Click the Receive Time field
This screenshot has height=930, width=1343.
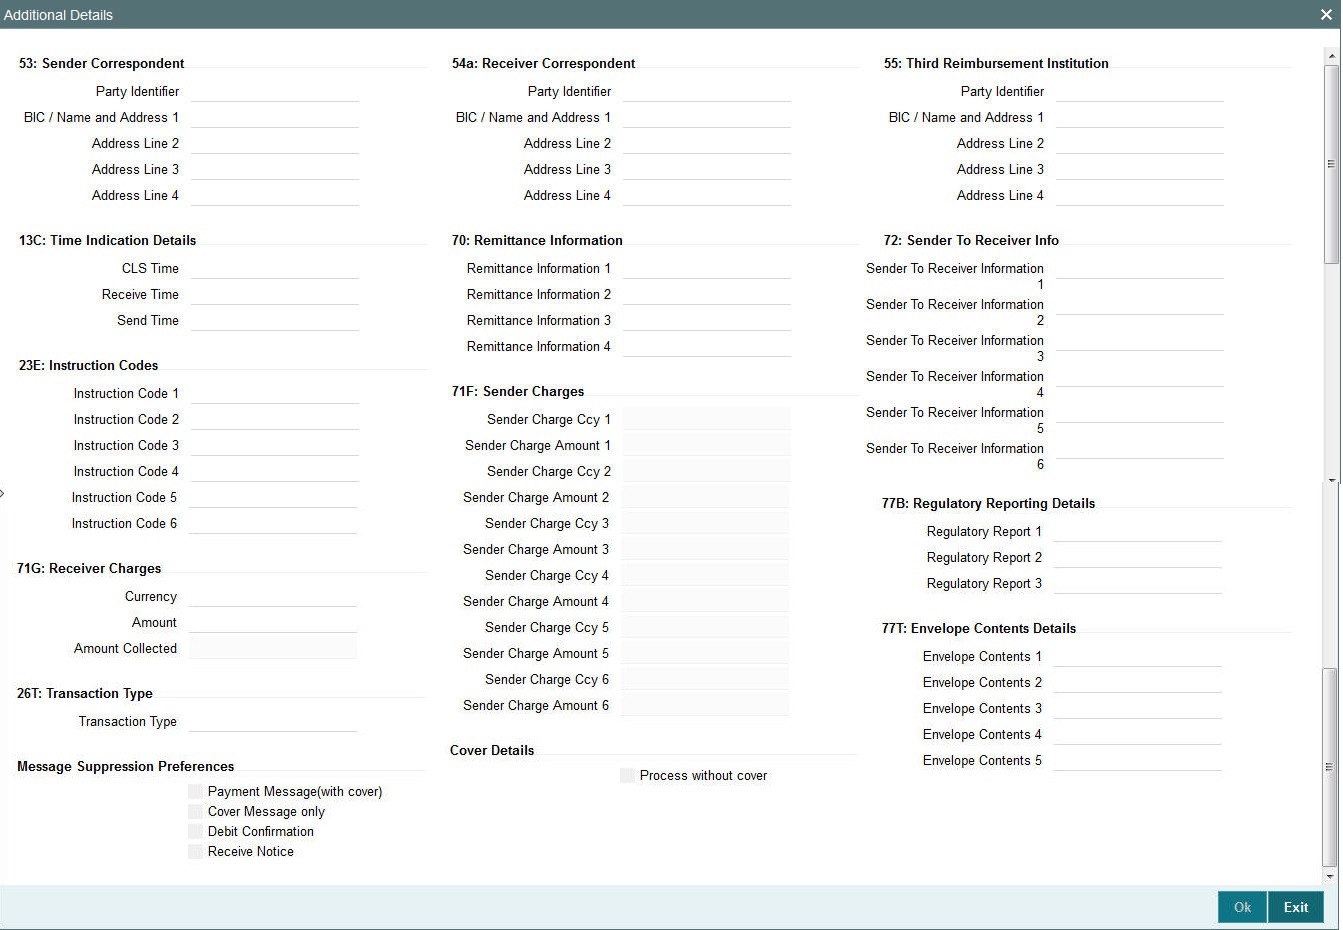pos(275,294)
